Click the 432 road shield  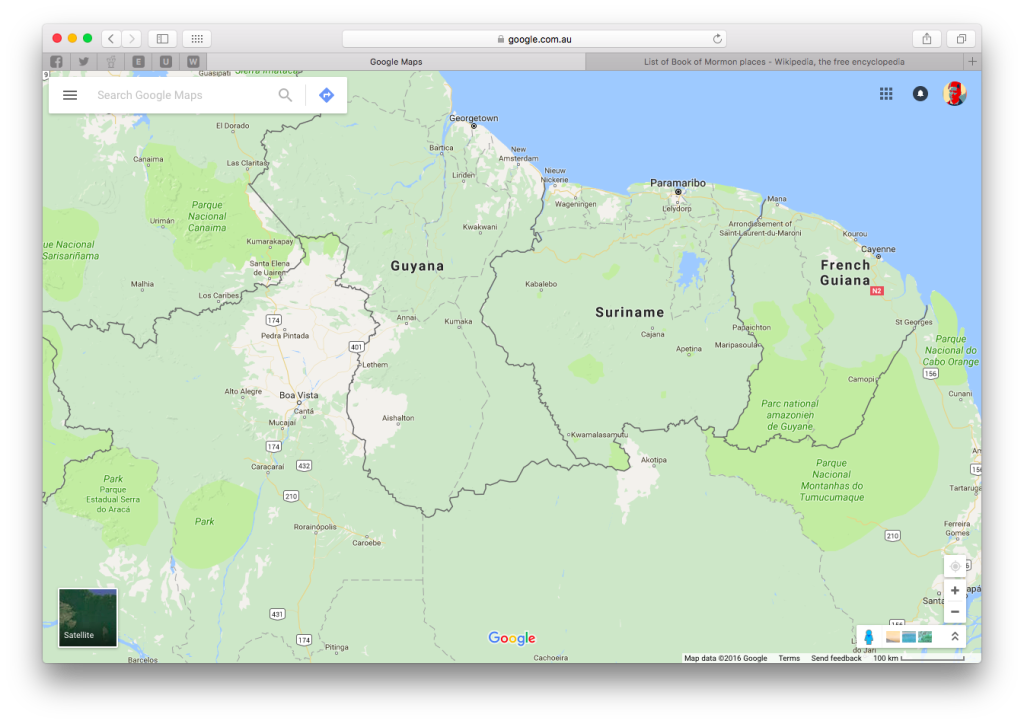click(304, 465)
